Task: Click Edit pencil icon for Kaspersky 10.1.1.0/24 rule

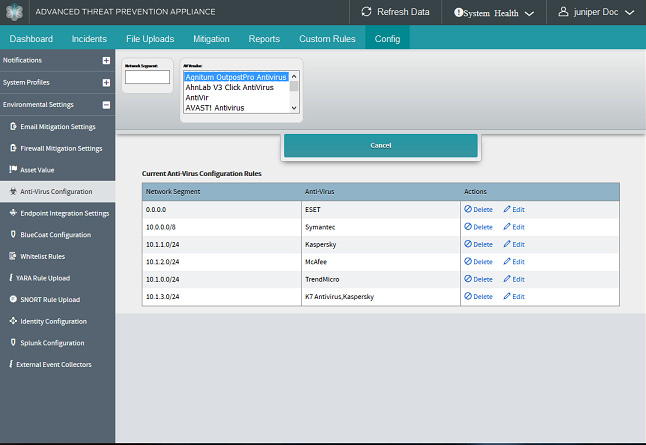Action: coord(507,244)
